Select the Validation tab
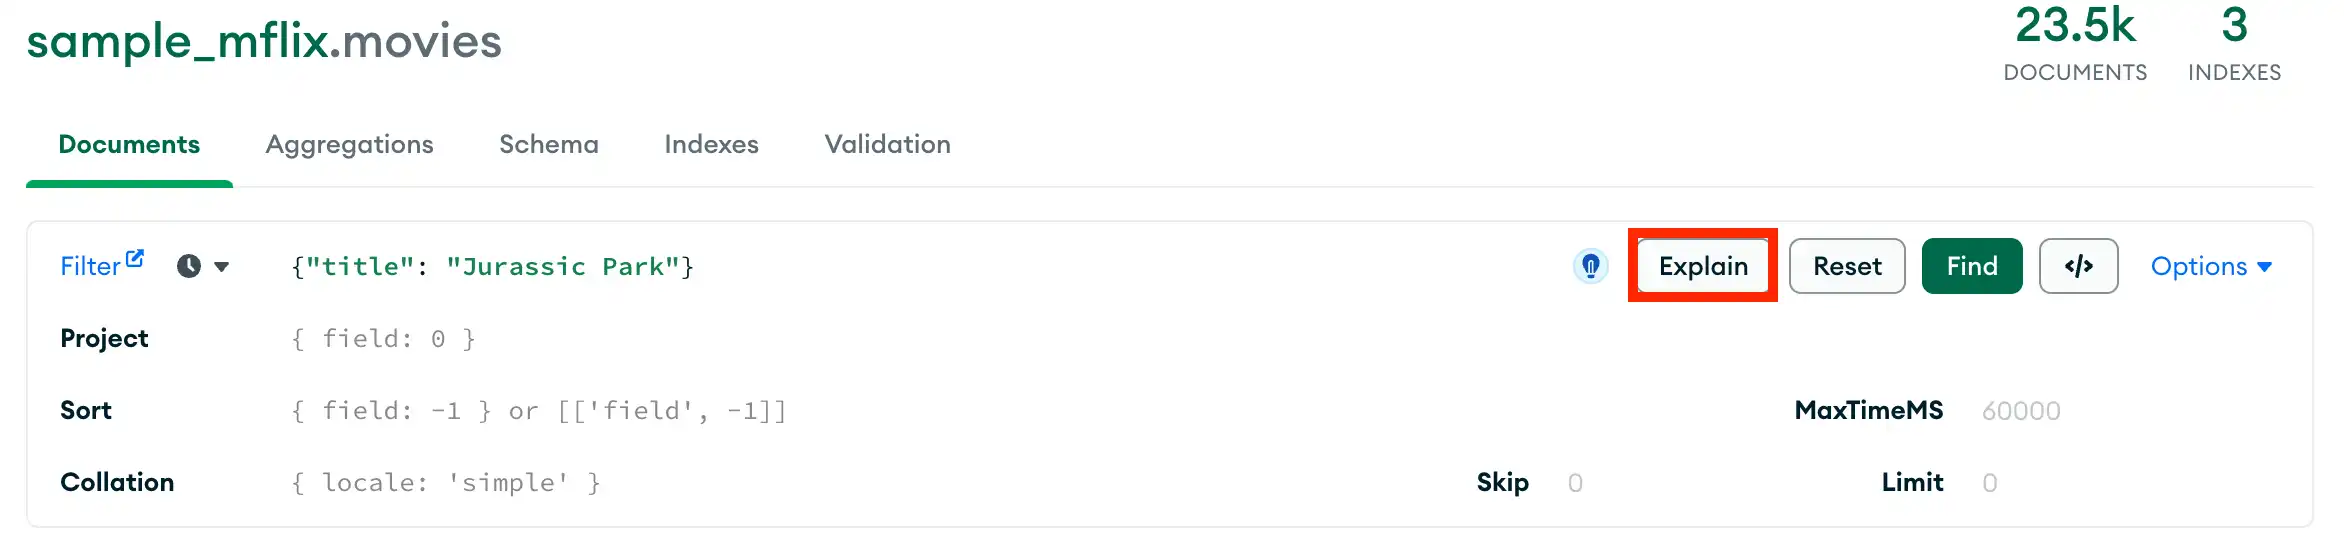 [x=887, y=144]
